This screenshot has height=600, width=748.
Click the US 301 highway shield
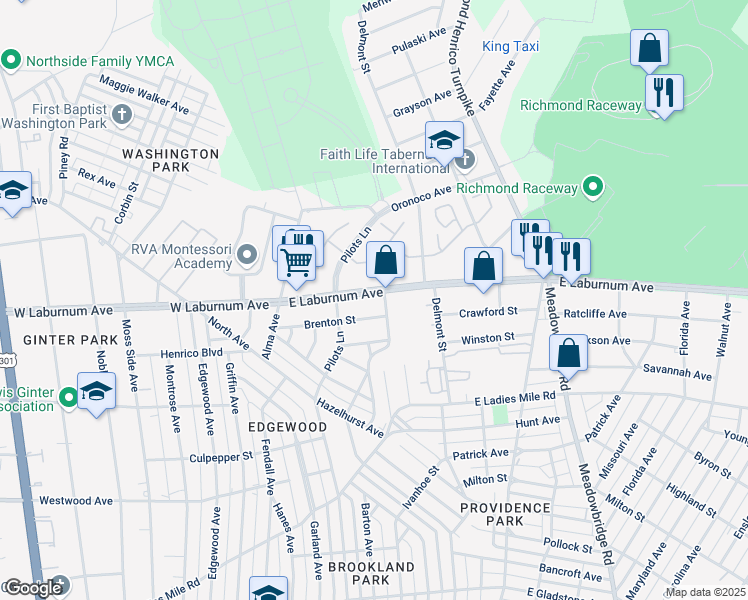(x=6, y=361)
